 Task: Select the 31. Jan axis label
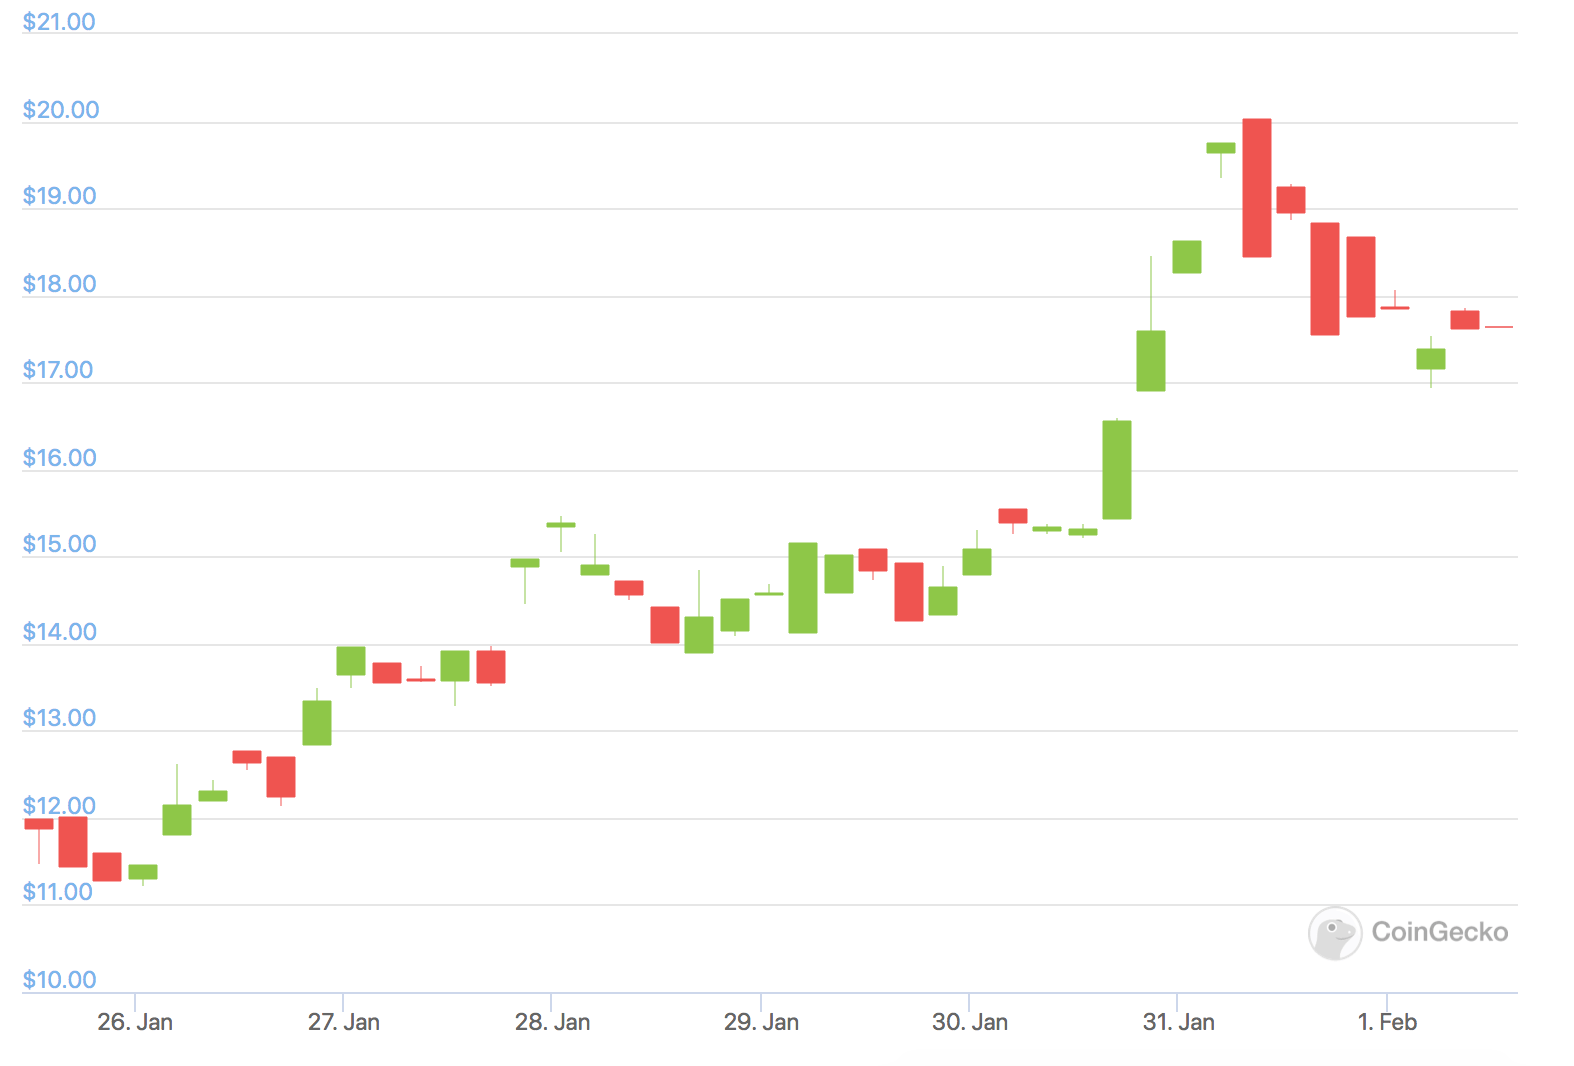pos(1178,1022)
